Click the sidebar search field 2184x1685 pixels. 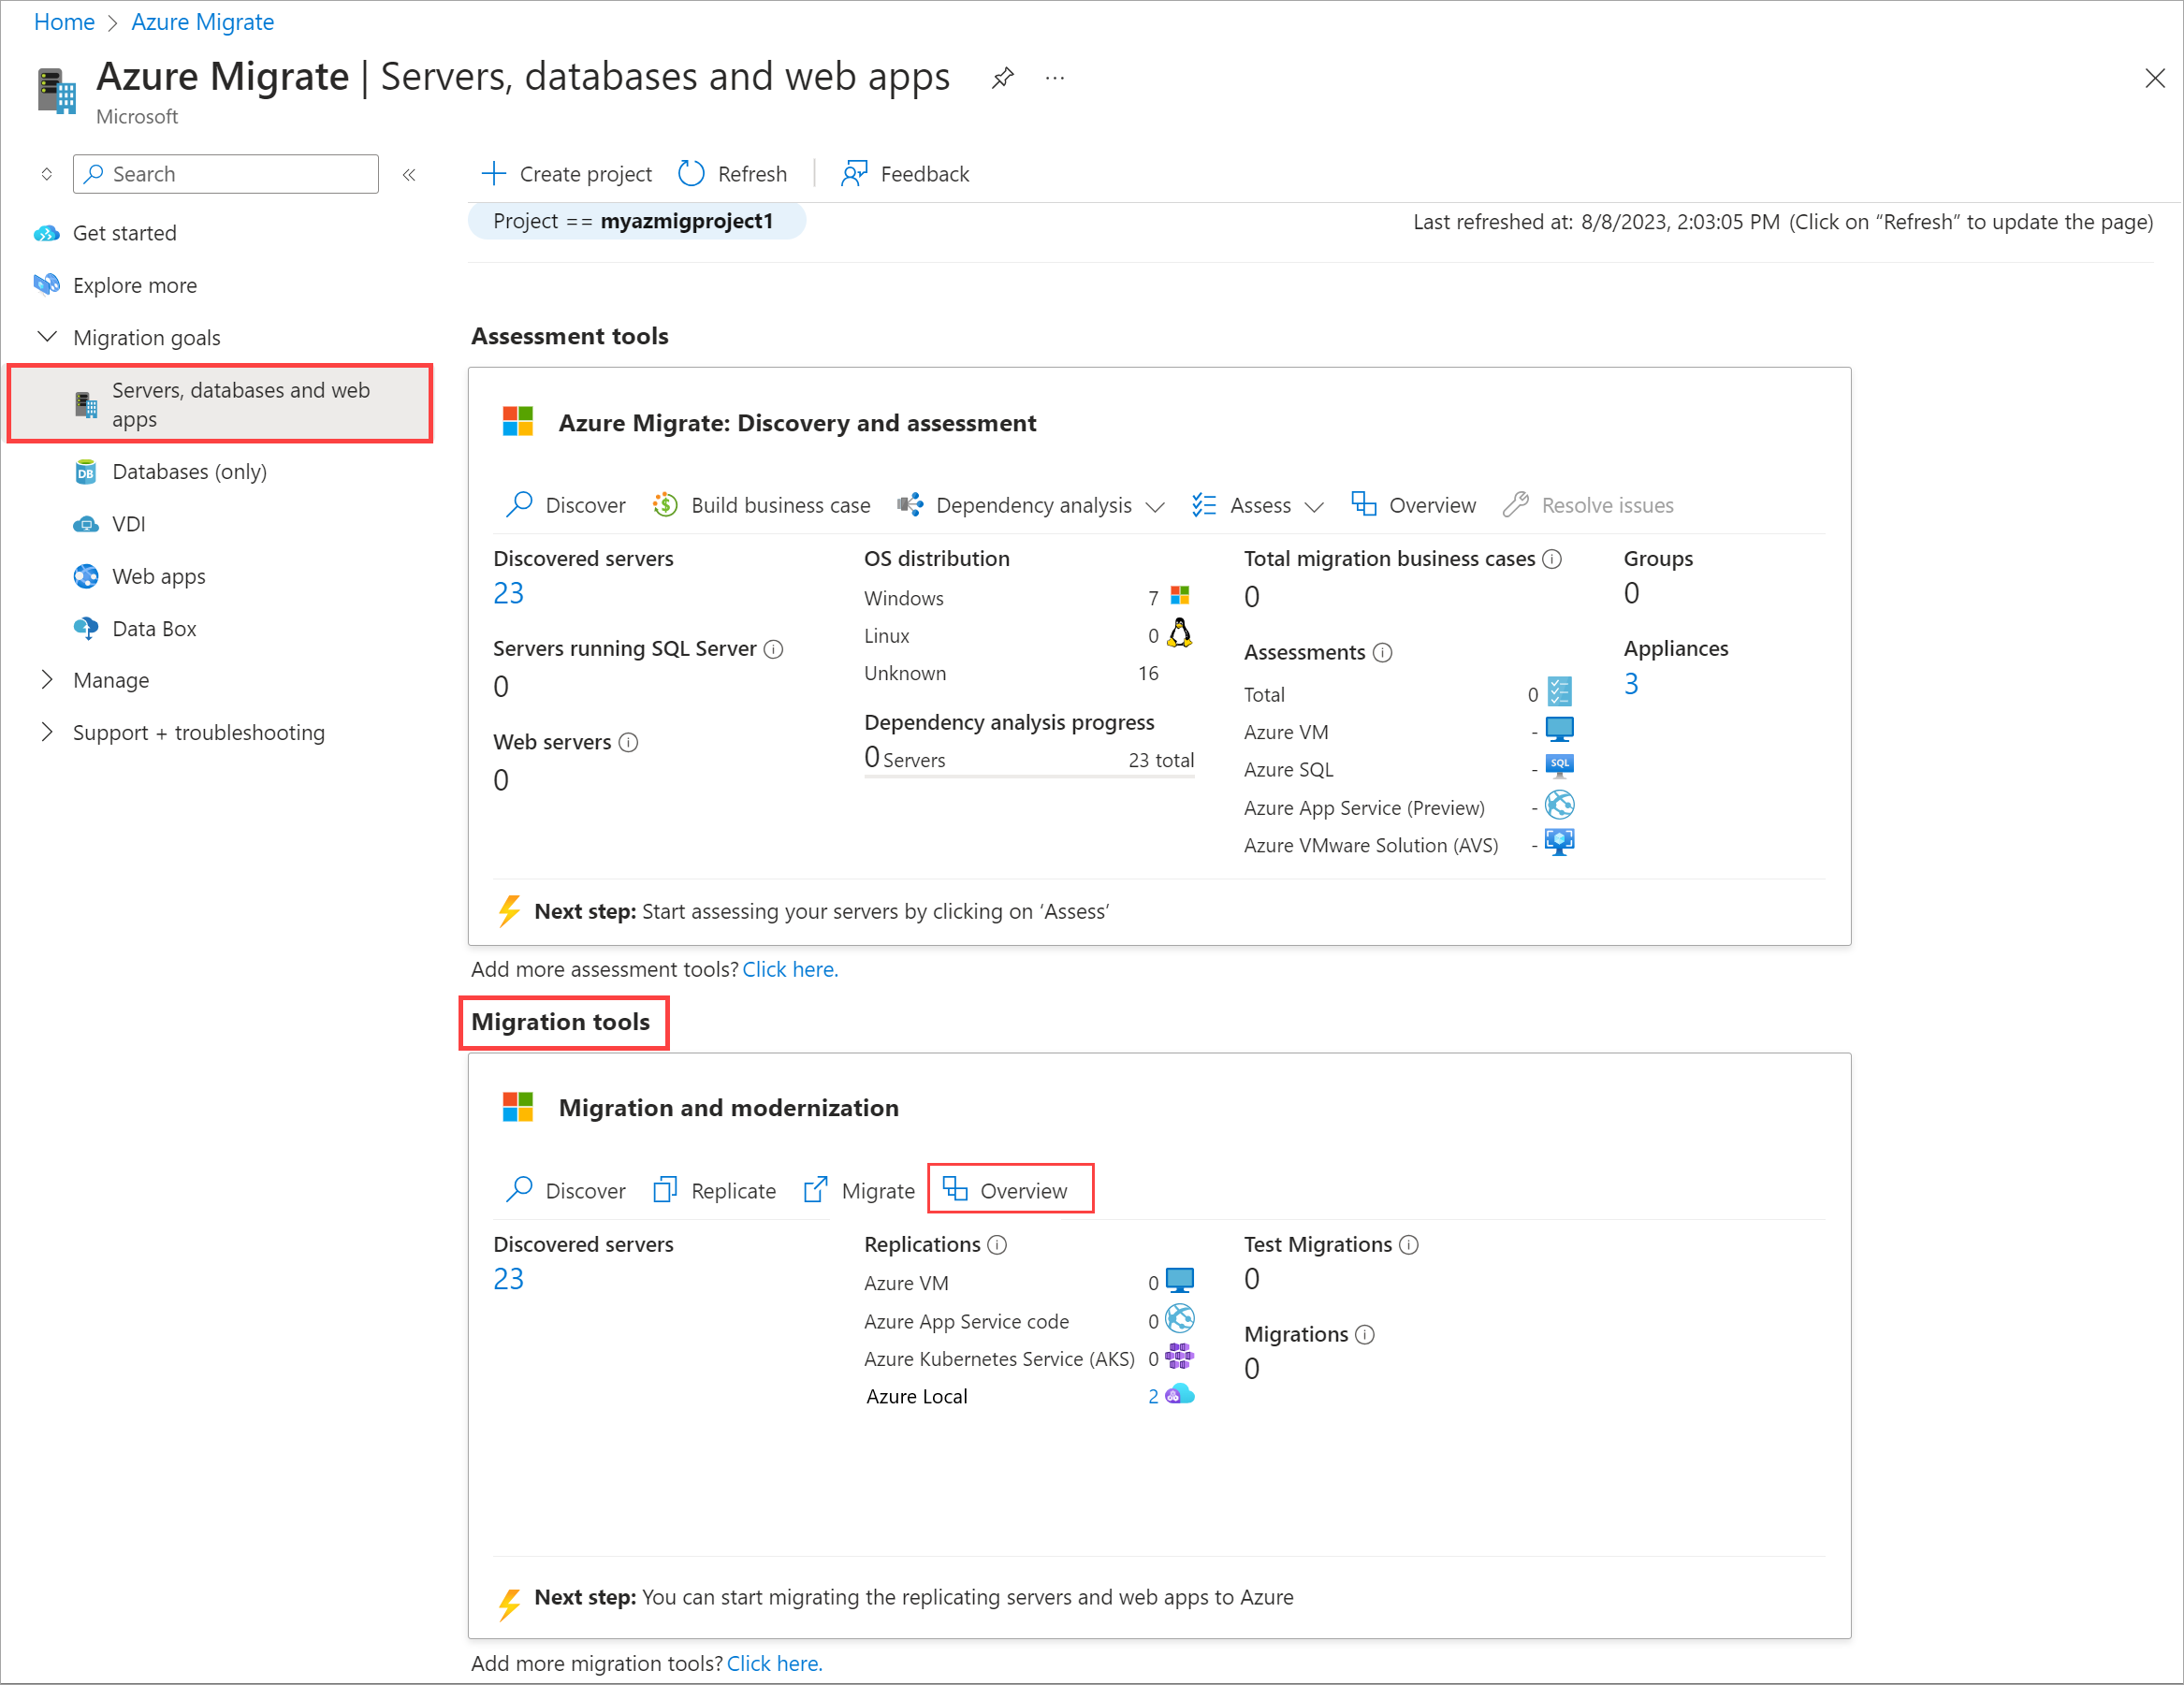(x=225, y=173)
